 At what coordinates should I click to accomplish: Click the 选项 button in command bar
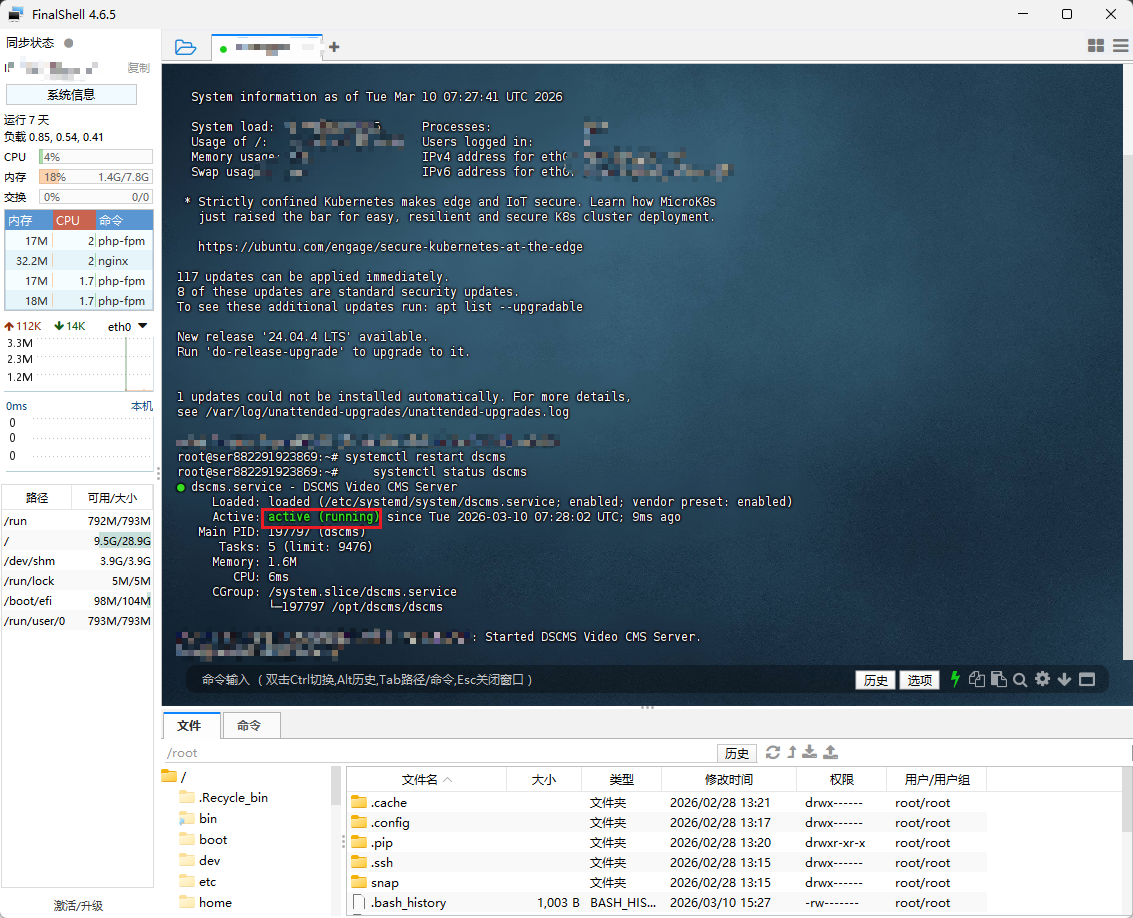[919, 680]
